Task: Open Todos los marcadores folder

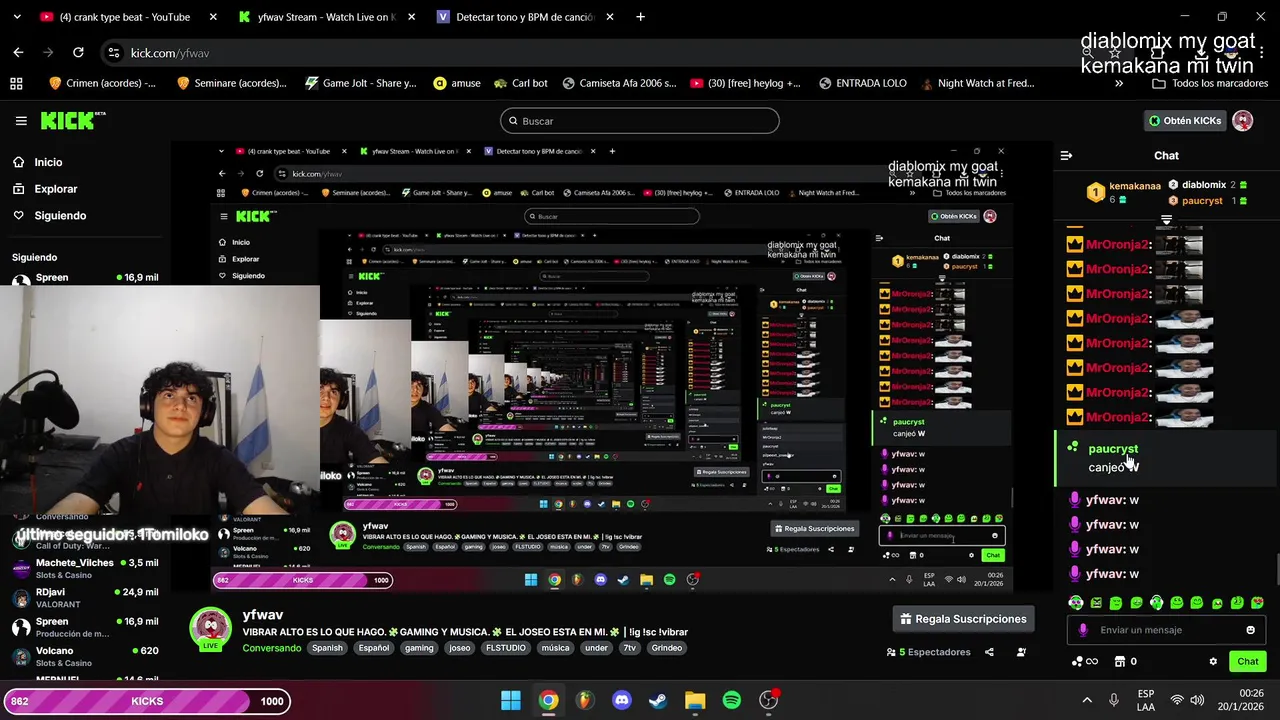Action: pos(1211,83)
